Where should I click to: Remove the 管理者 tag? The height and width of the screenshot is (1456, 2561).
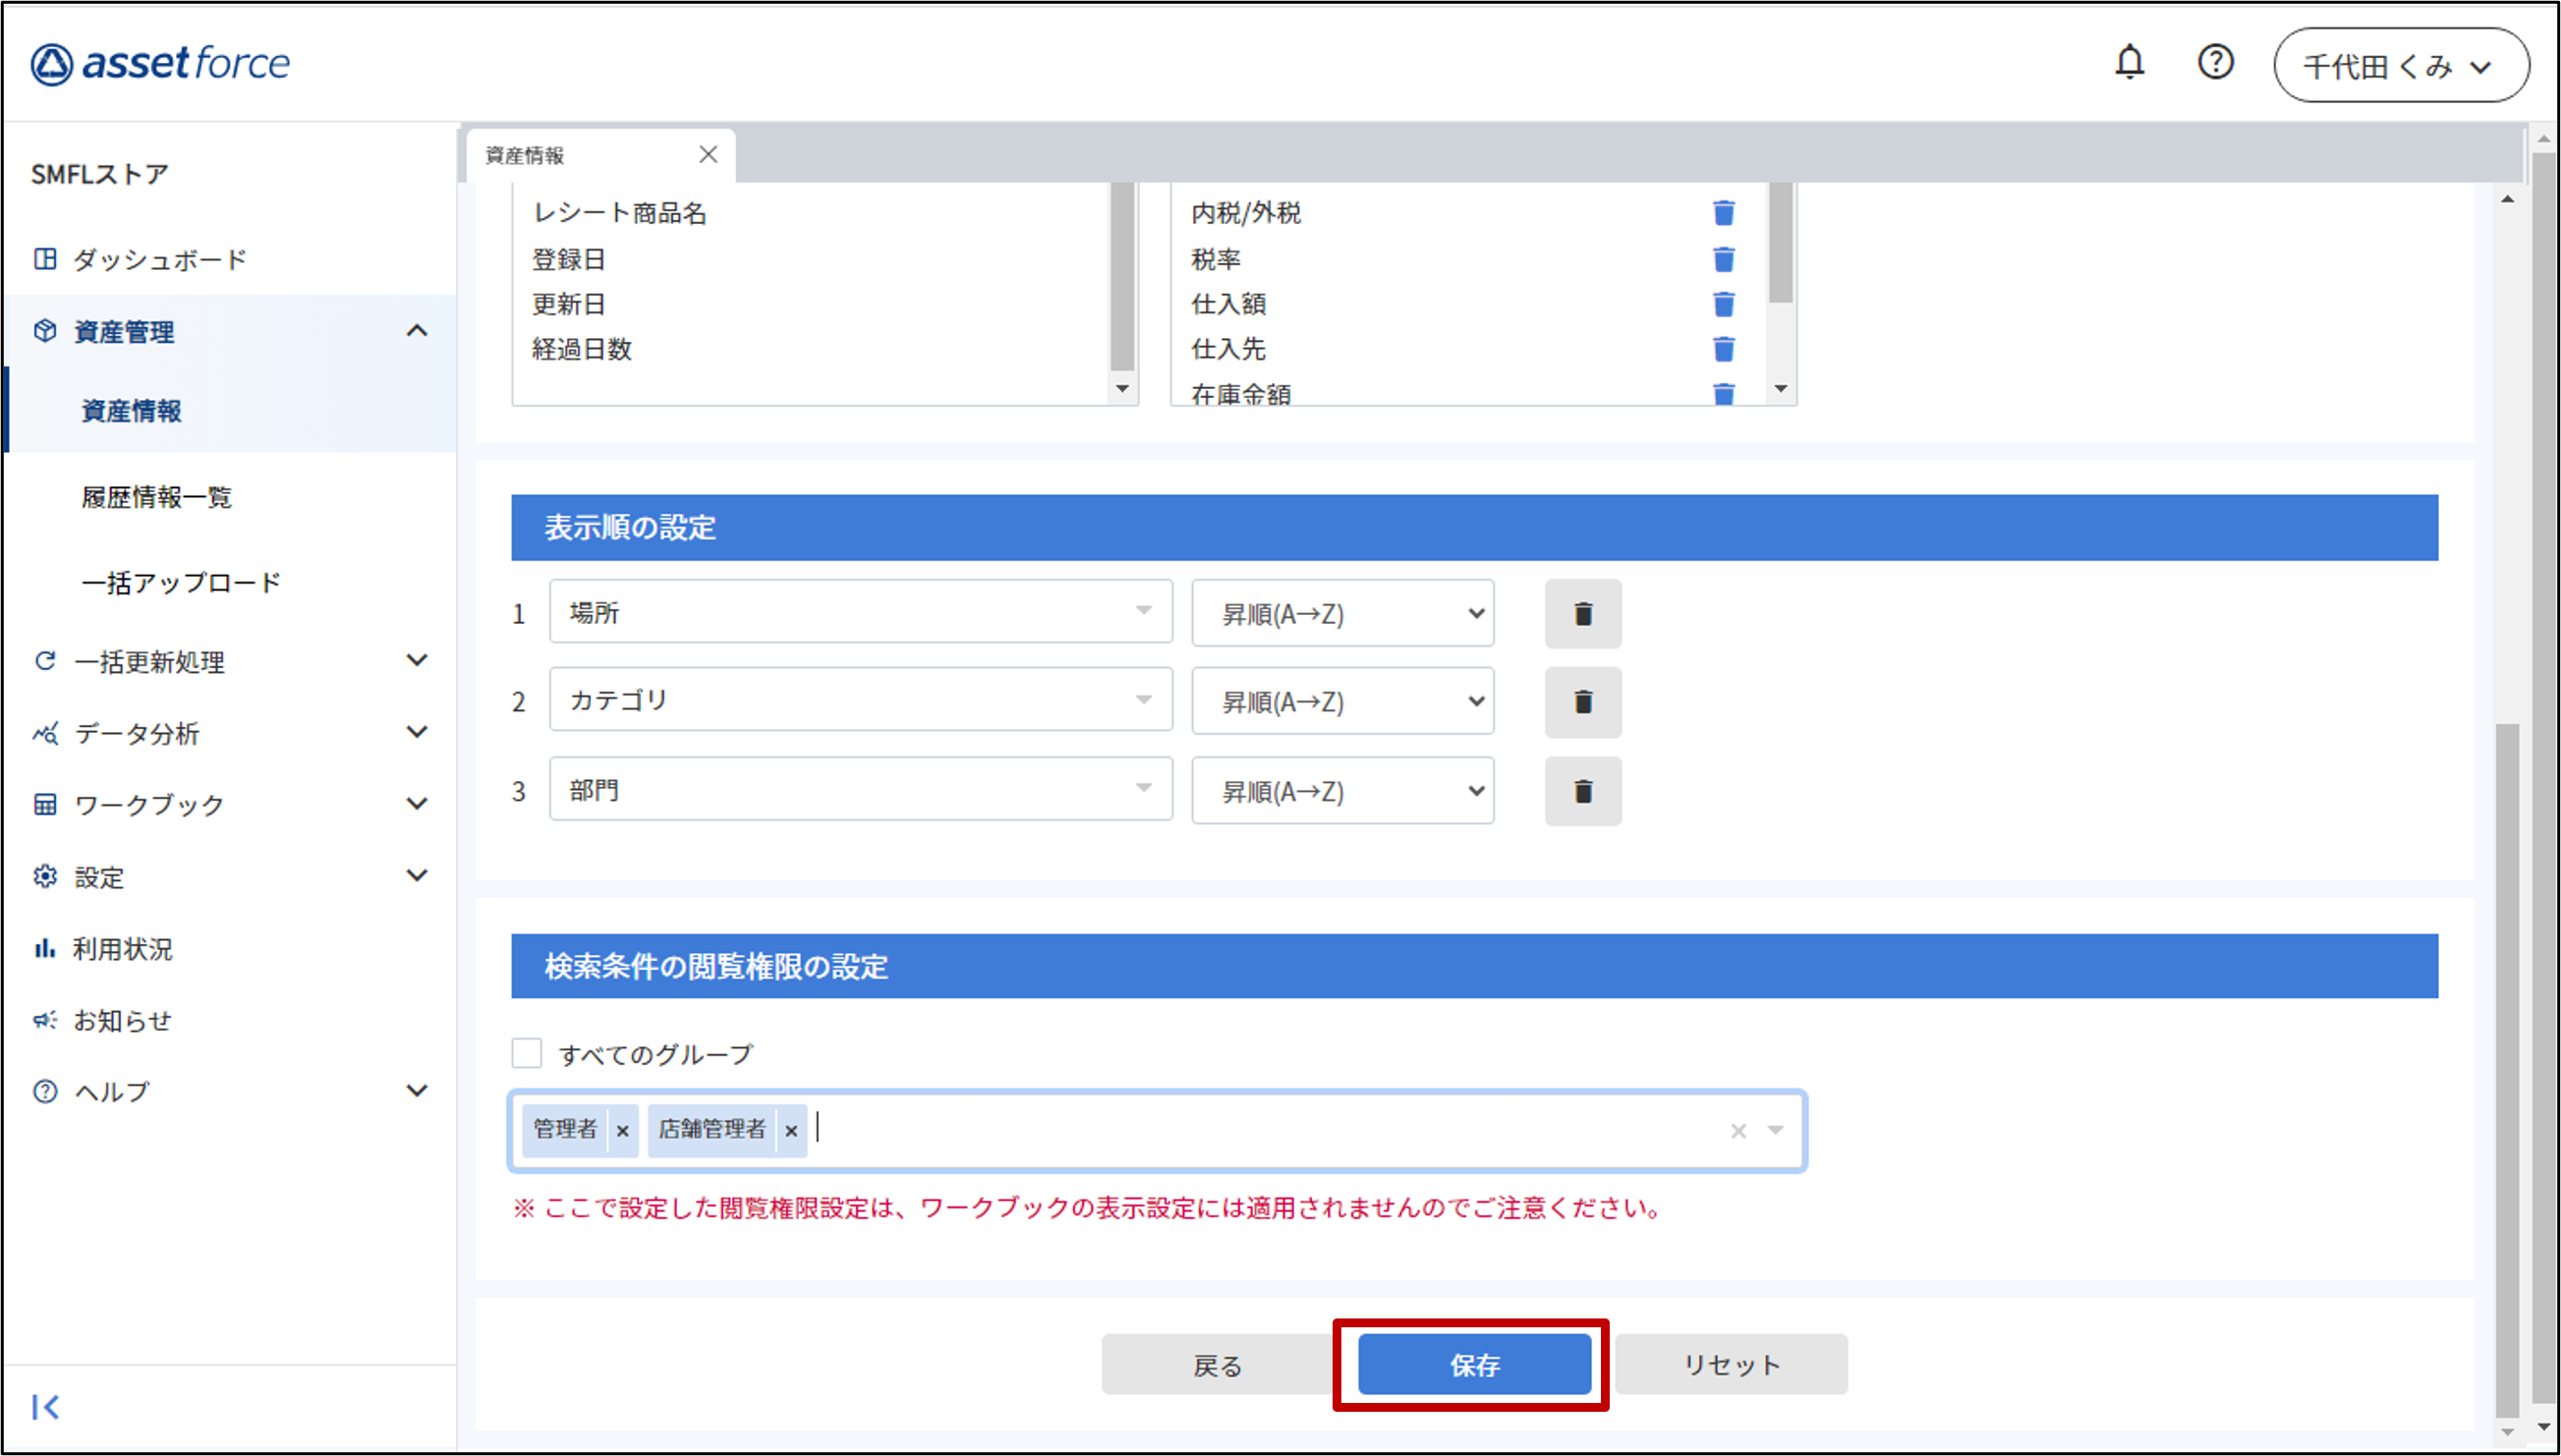(623, 1131)
